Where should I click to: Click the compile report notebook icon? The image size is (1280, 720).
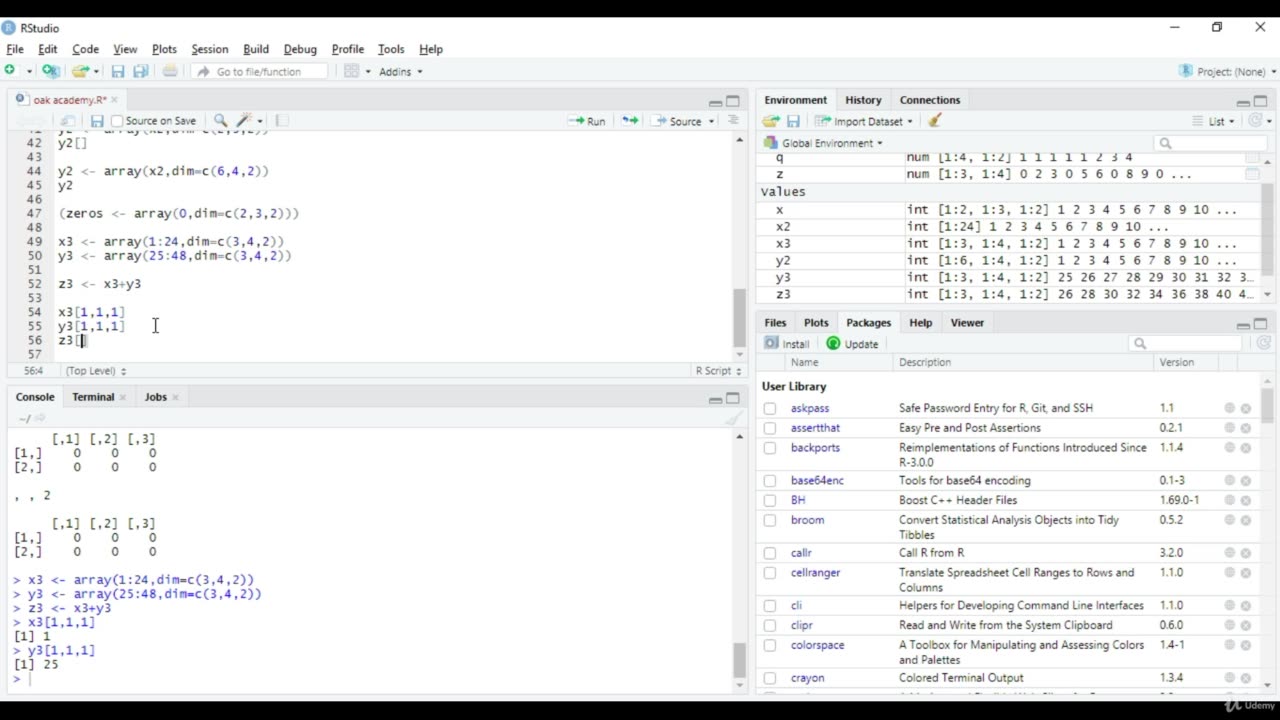click(282, 121)
